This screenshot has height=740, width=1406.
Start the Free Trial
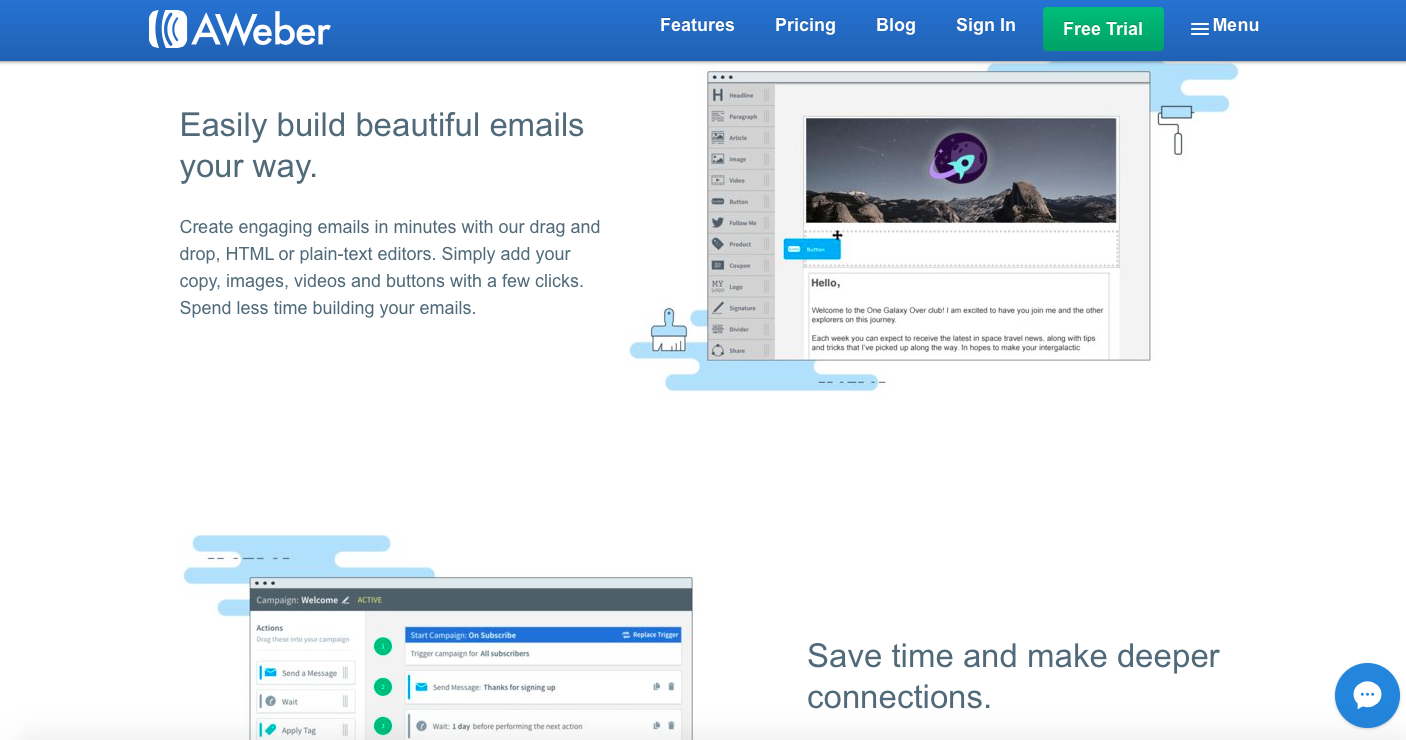1103,29
